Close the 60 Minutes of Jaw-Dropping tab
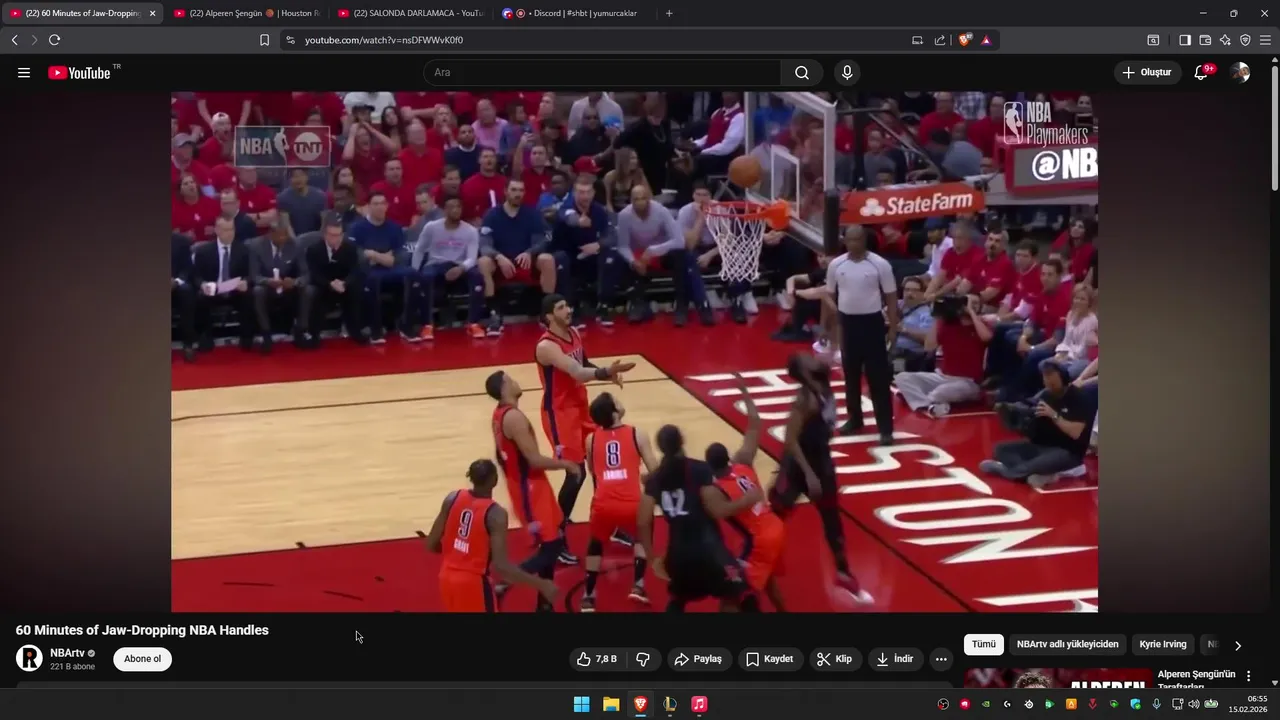 (153, 13)
